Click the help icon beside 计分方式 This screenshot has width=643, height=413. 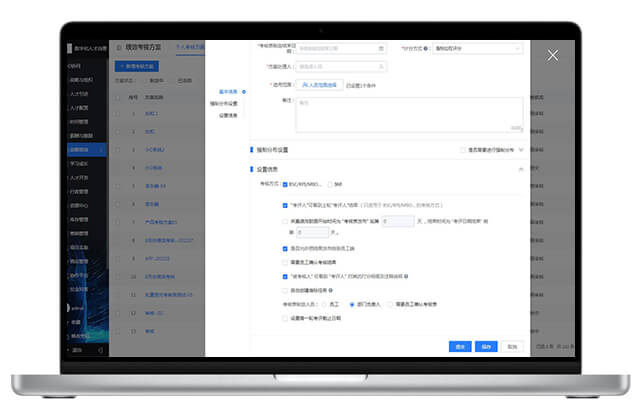pos(427,48)
